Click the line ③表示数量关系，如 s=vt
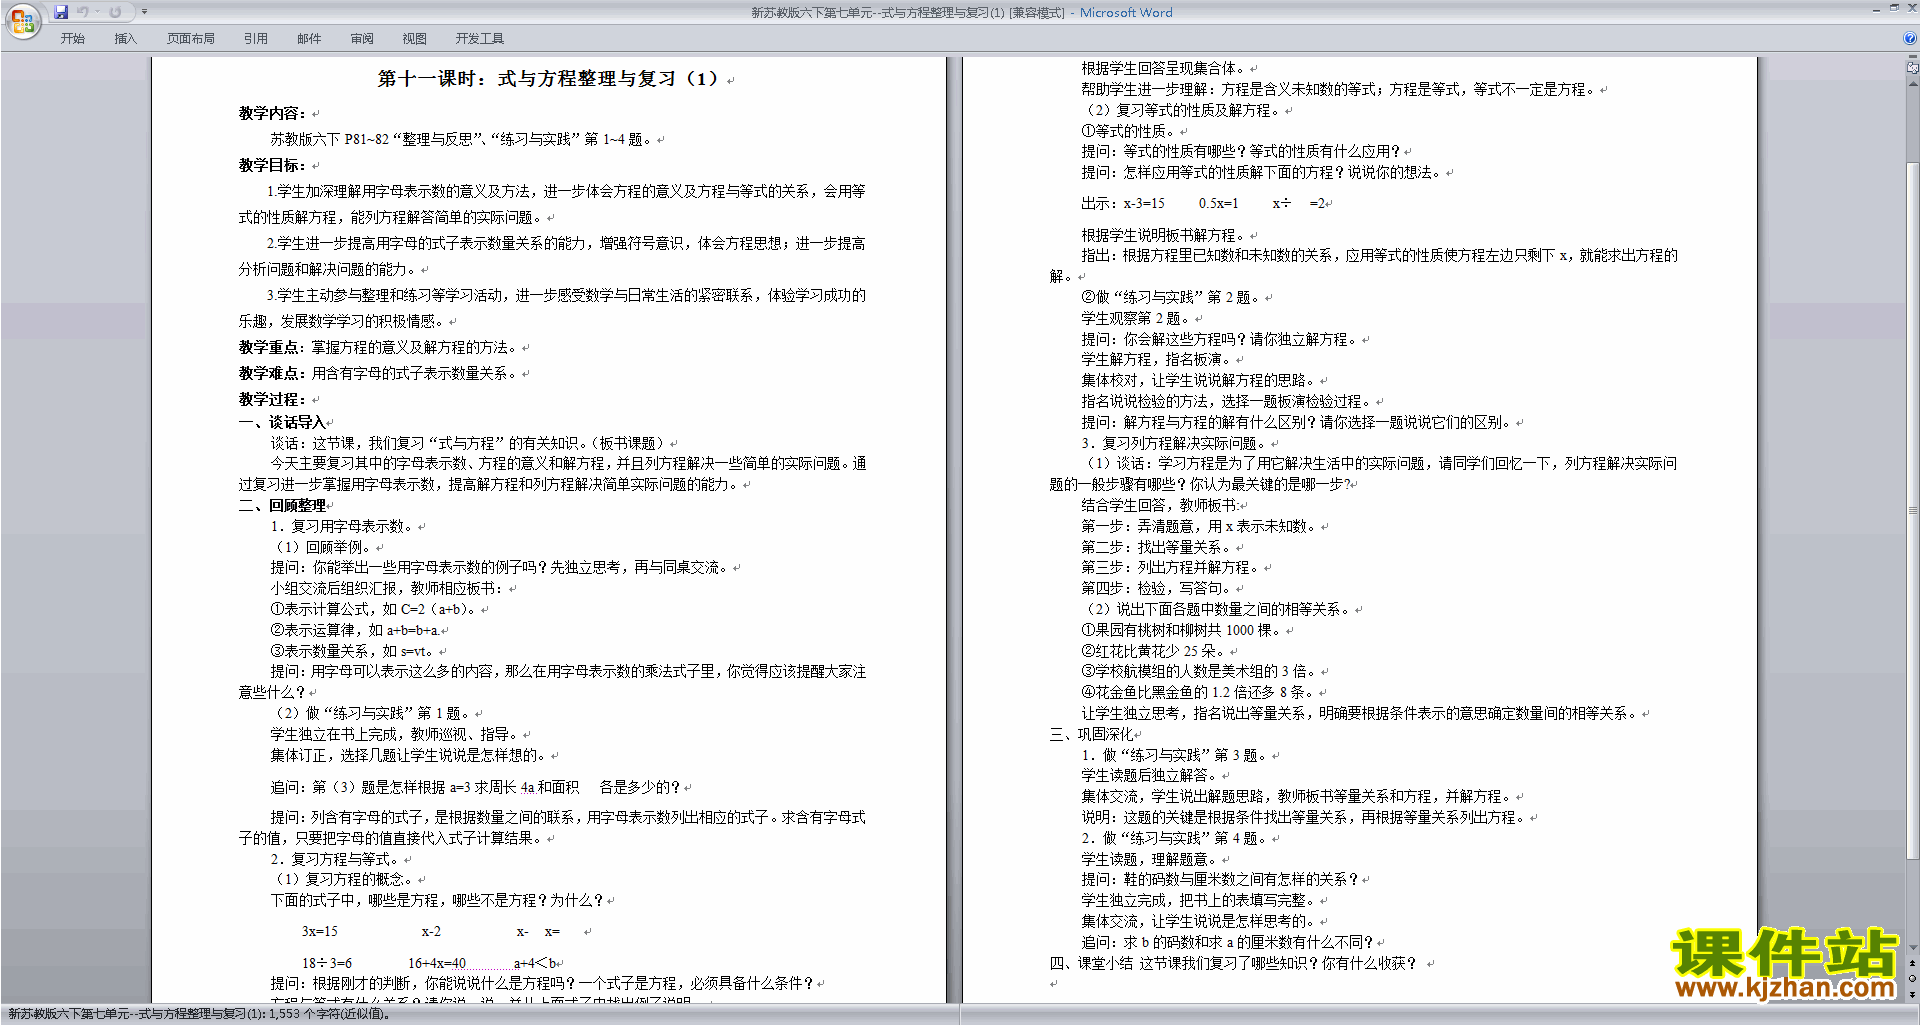 352,651
